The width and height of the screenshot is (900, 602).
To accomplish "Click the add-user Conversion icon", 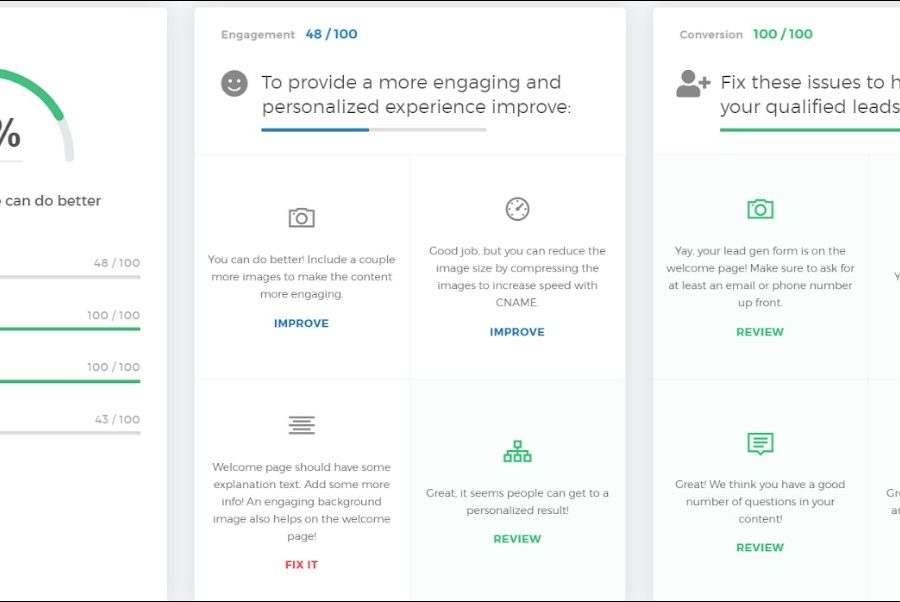I will (692, 84).
